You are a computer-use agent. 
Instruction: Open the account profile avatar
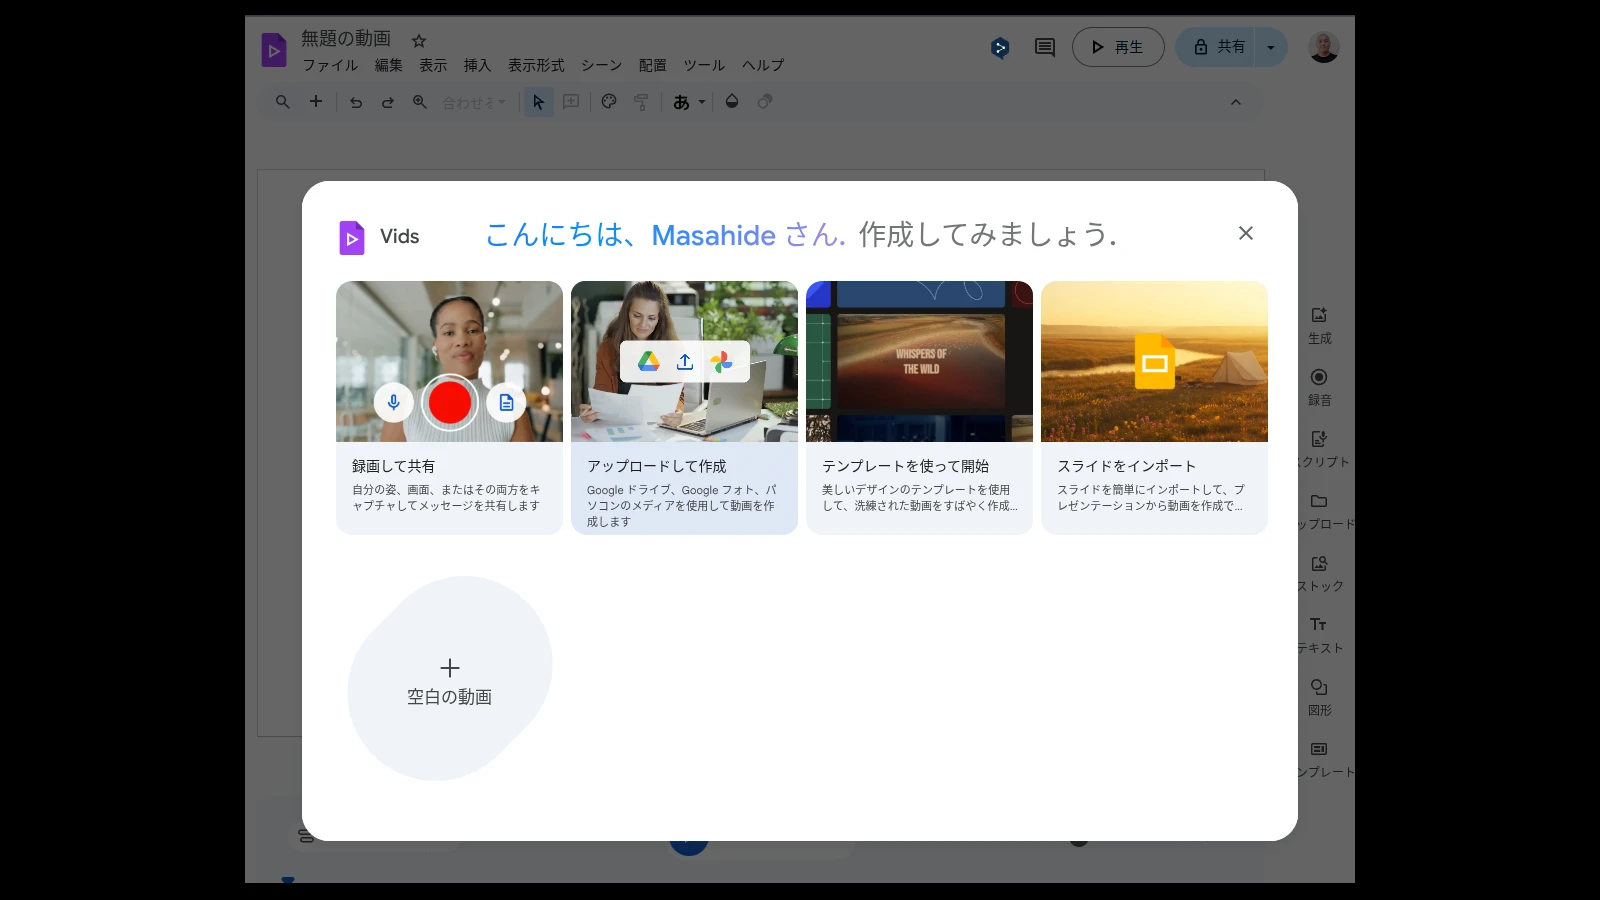1324,47
